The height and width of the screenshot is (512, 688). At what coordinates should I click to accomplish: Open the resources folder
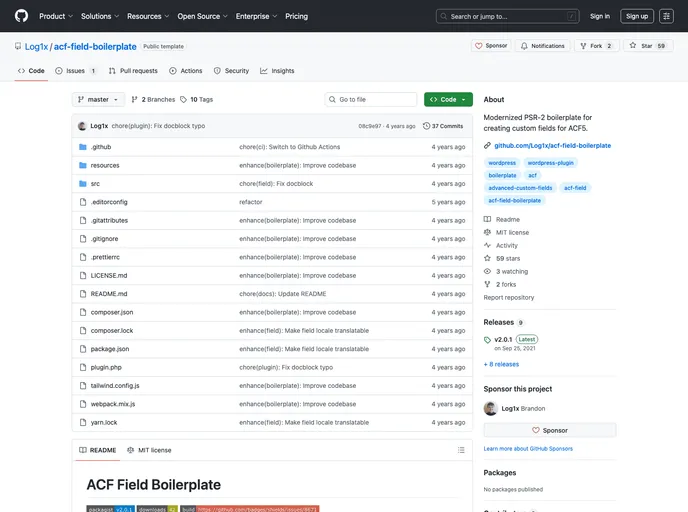click(105, 165)
